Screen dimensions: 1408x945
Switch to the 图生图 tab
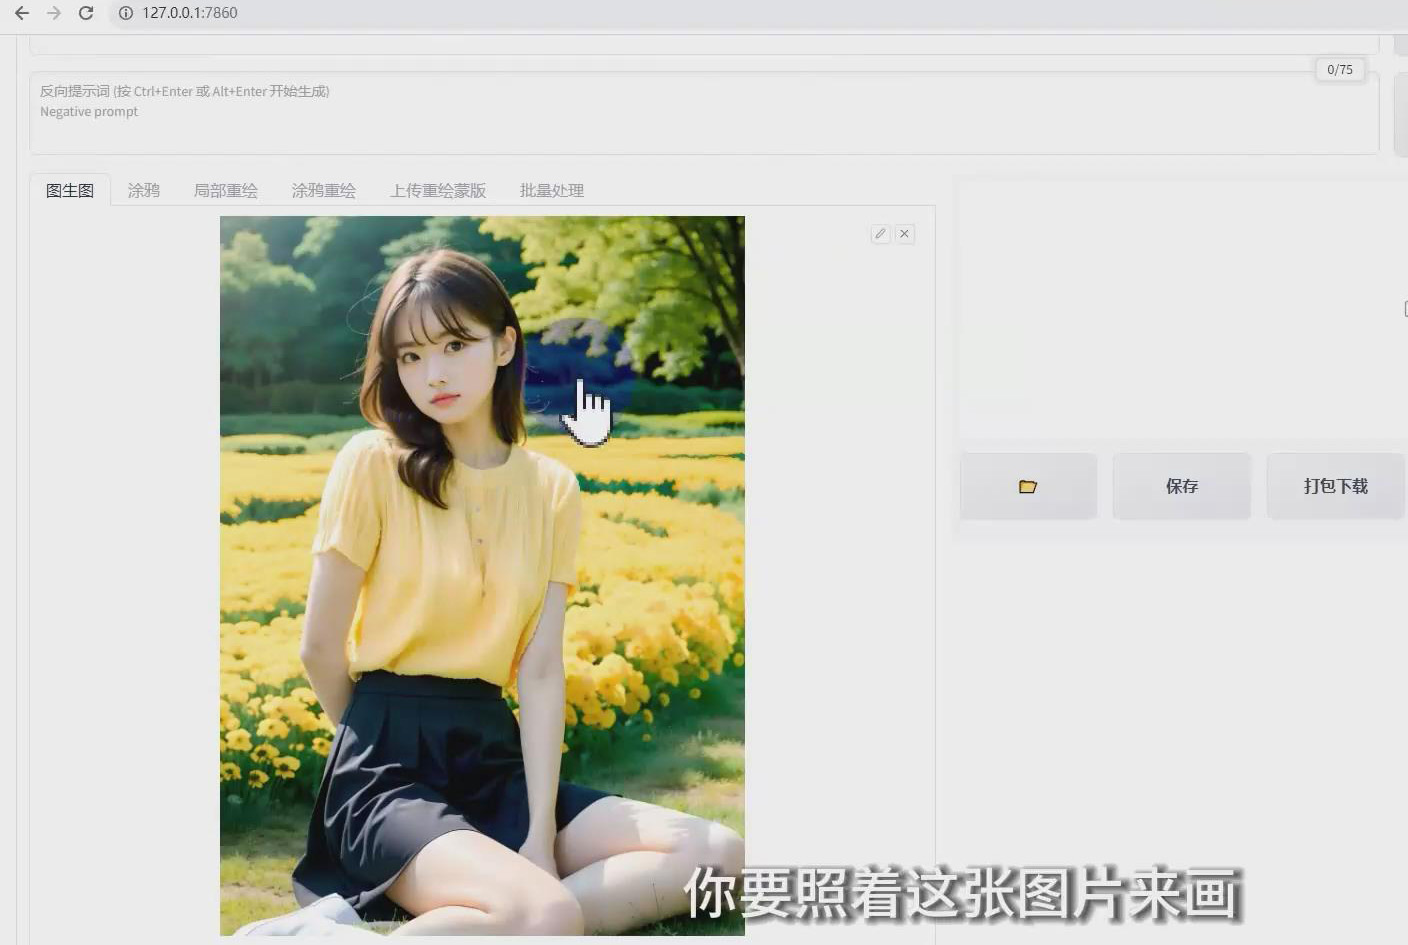70,190
